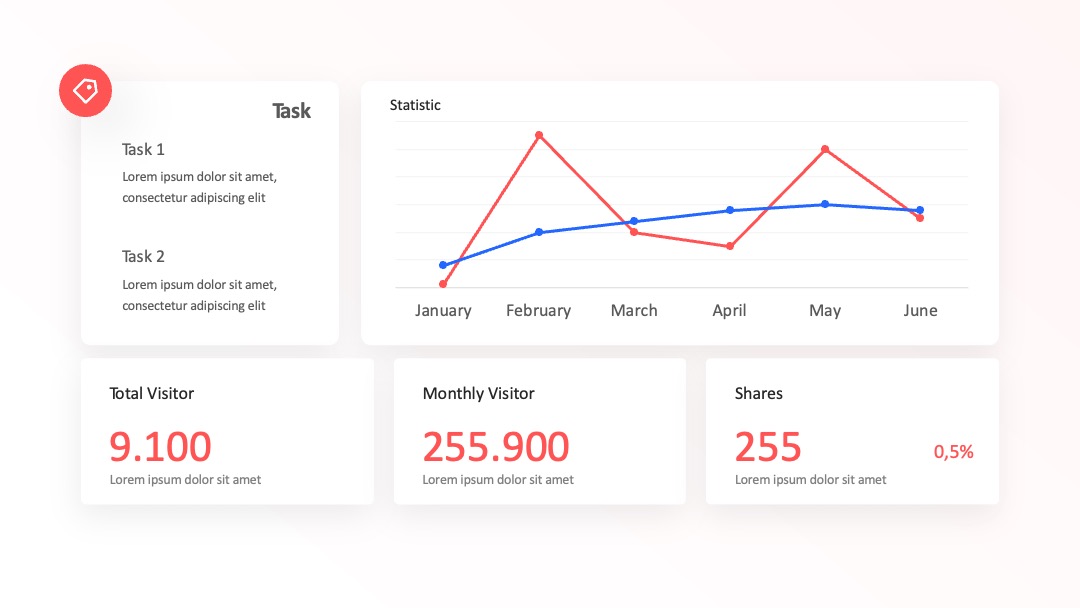The image size is (1080, 608).
Task: Select the Task 2 heading
Action: tap(143, 256)
